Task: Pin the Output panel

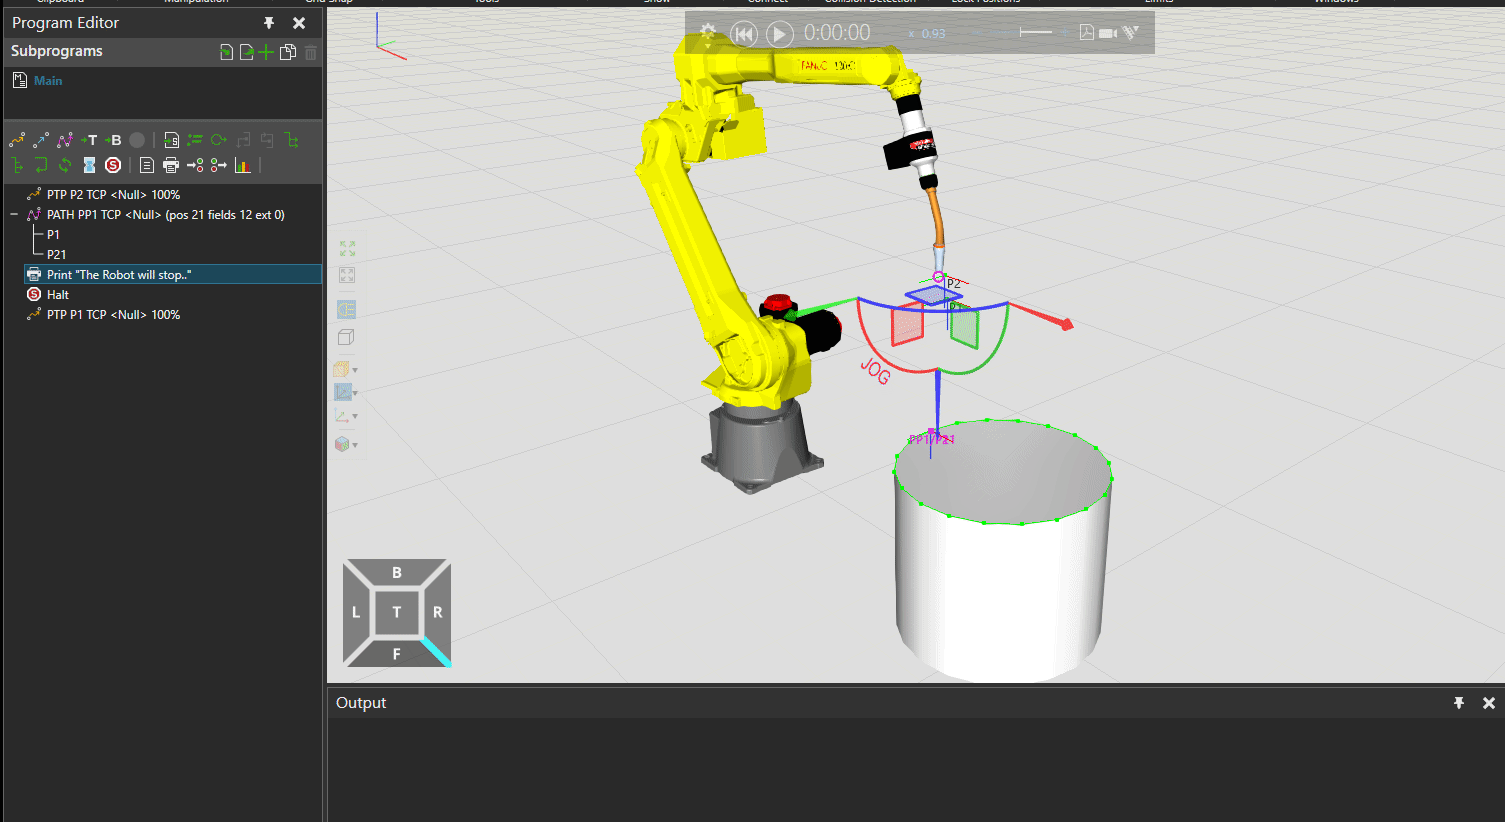Action: pyautogui.click(x=1459, y=703)
